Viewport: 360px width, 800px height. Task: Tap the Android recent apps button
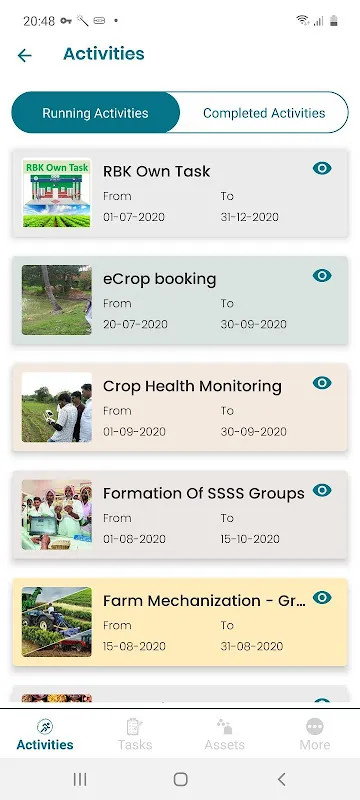click(x=80, y=779)
